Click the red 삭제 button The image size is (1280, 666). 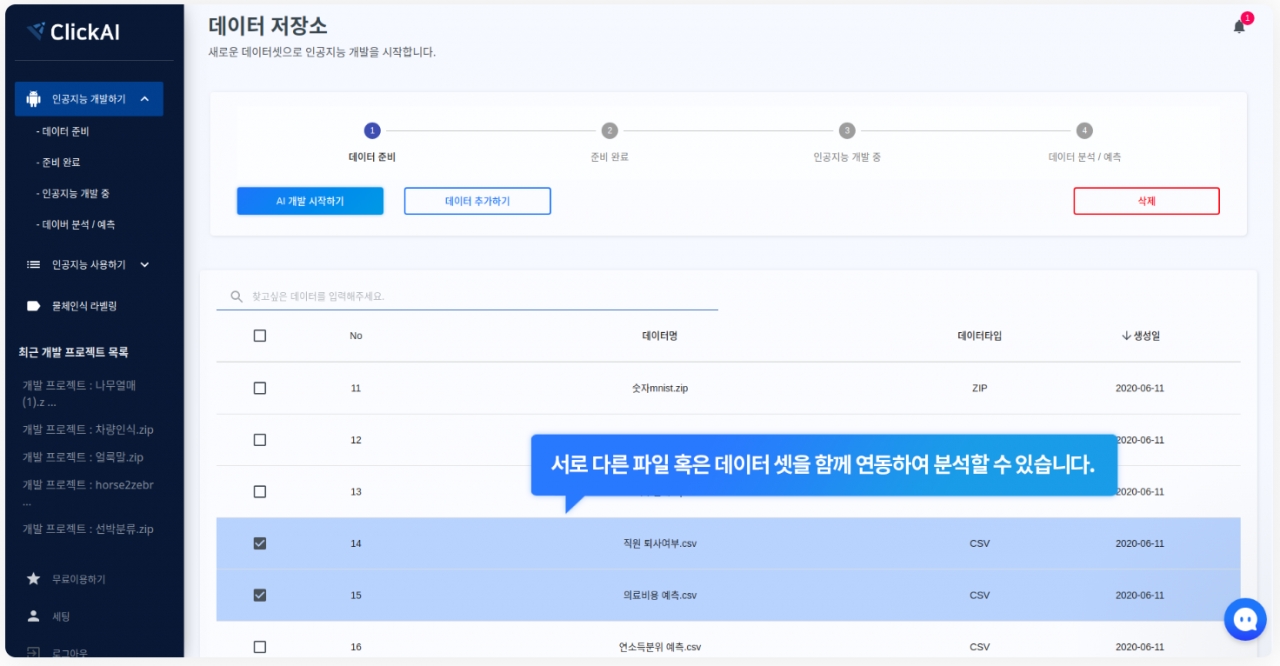(x=1146, y=201)
